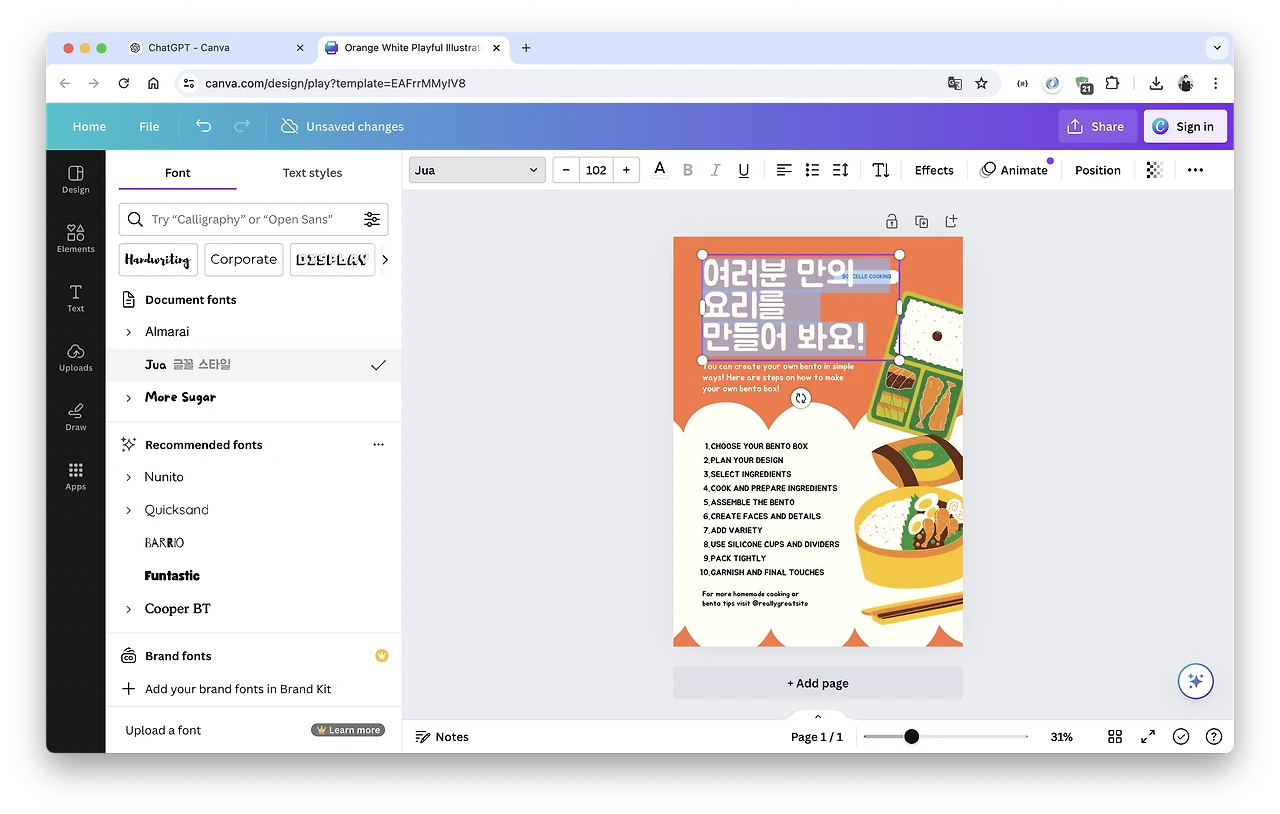Open the Home menu
Image resolution: width=1280 pixels, height=814 pixels.
point(89,127)
